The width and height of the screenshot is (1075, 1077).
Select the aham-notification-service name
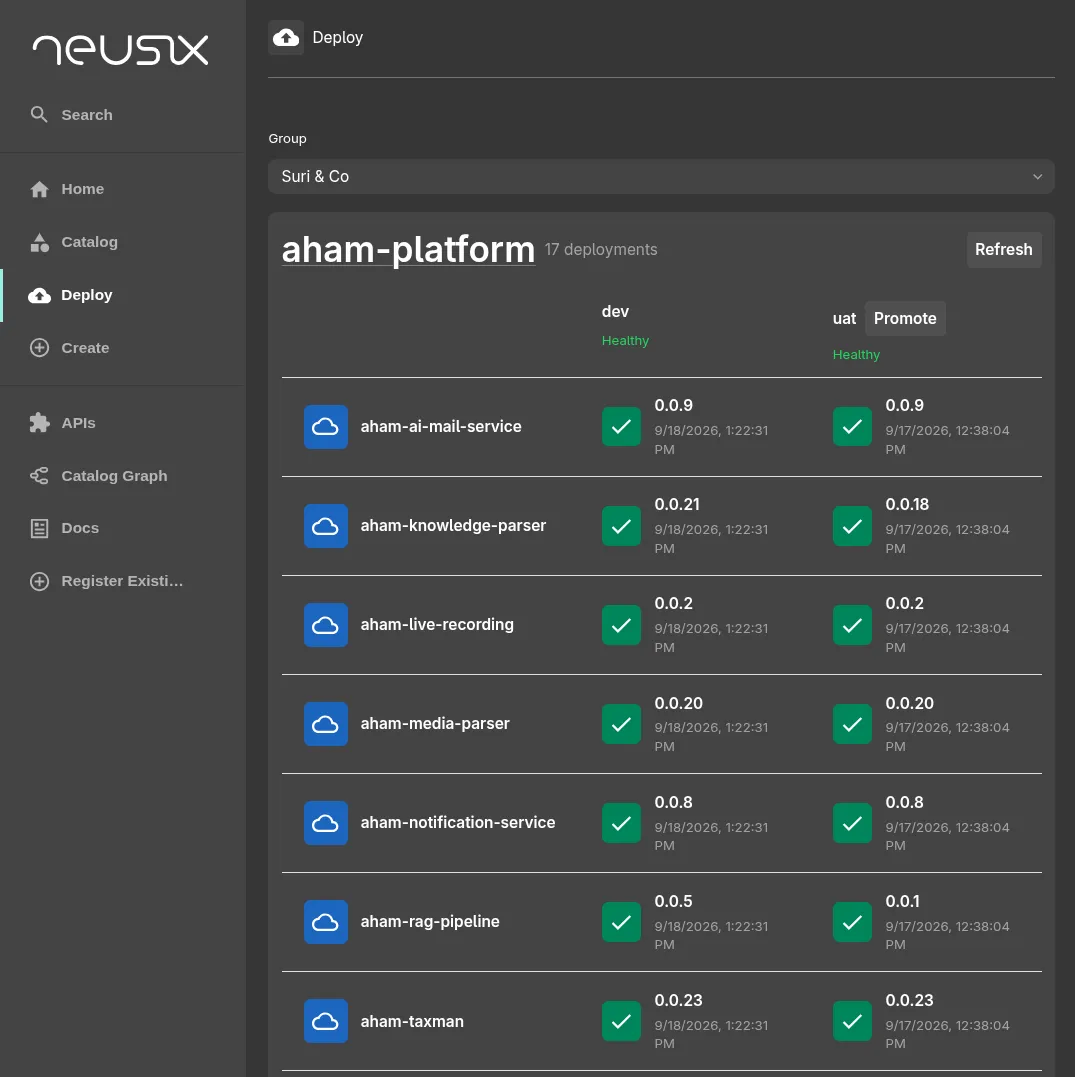click(x=457, y=822)
